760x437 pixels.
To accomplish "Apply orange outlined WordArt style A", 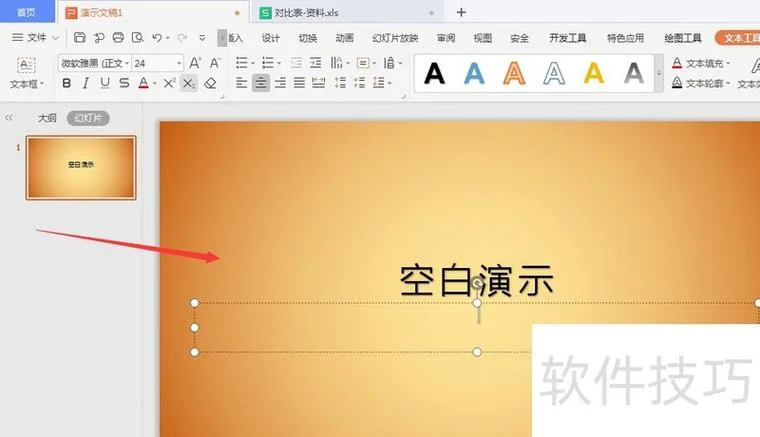I will (514, 74).
